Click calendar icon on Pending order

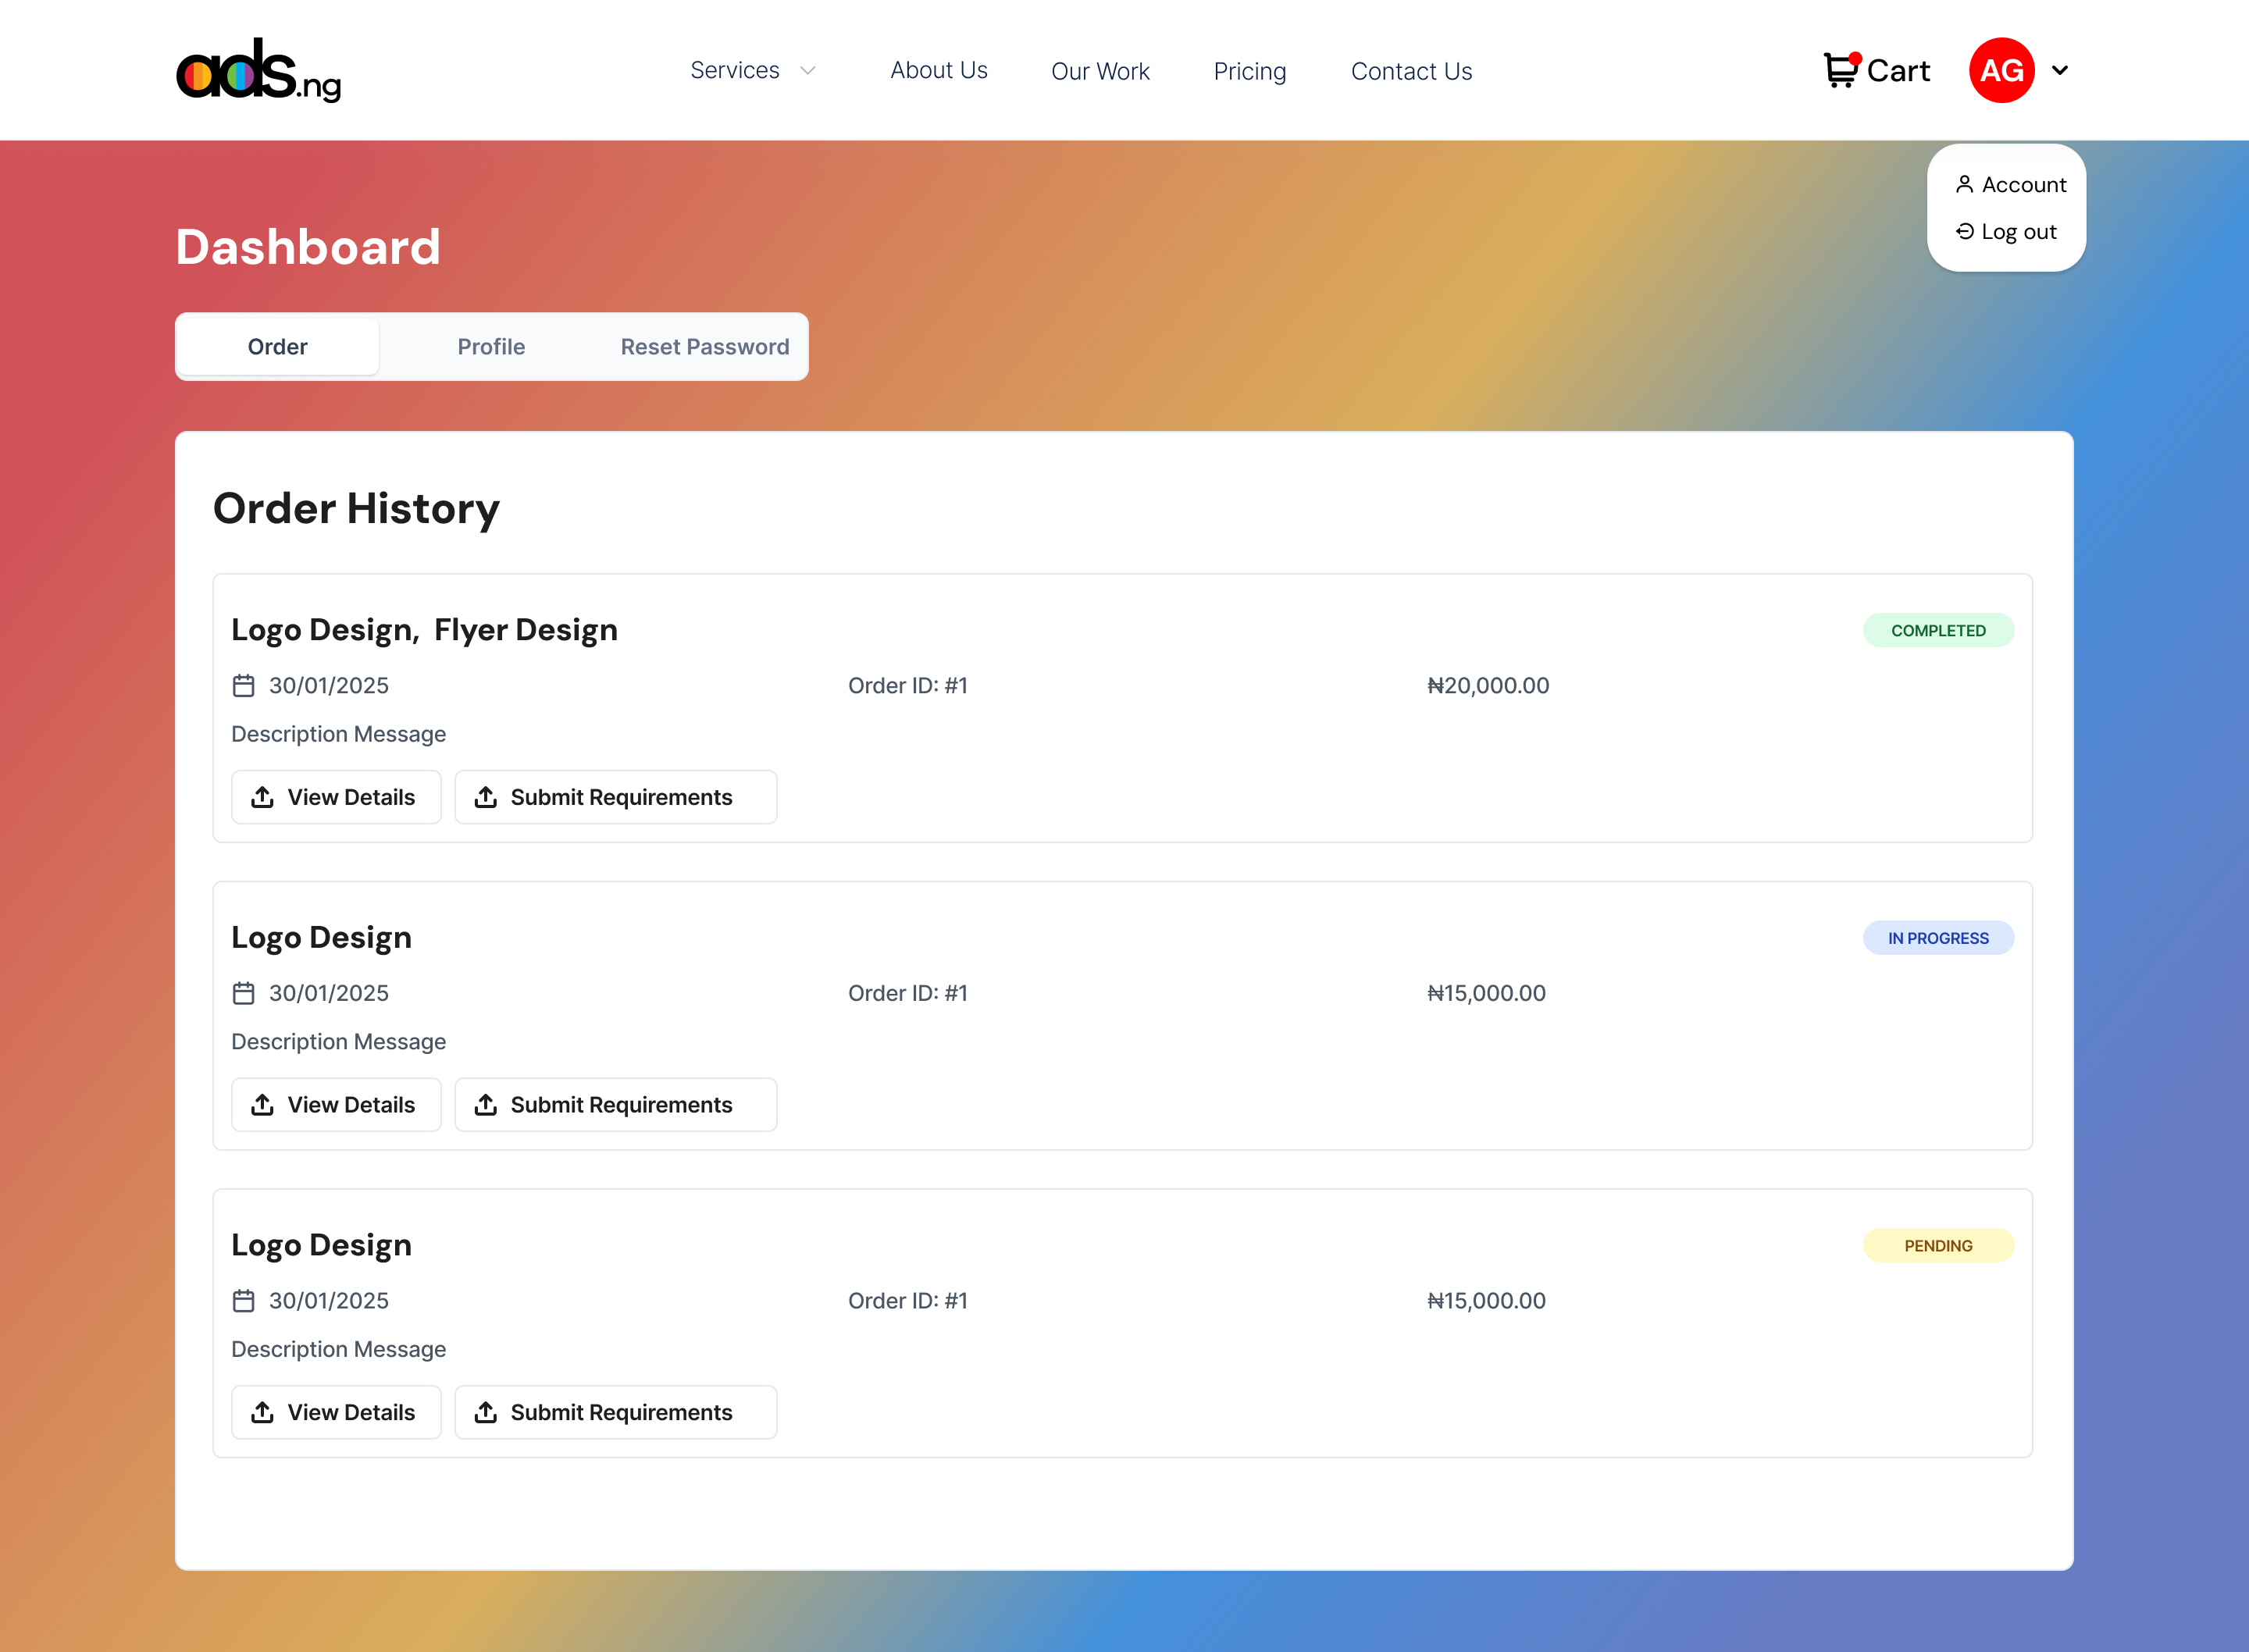click(x=243, y=1301)
